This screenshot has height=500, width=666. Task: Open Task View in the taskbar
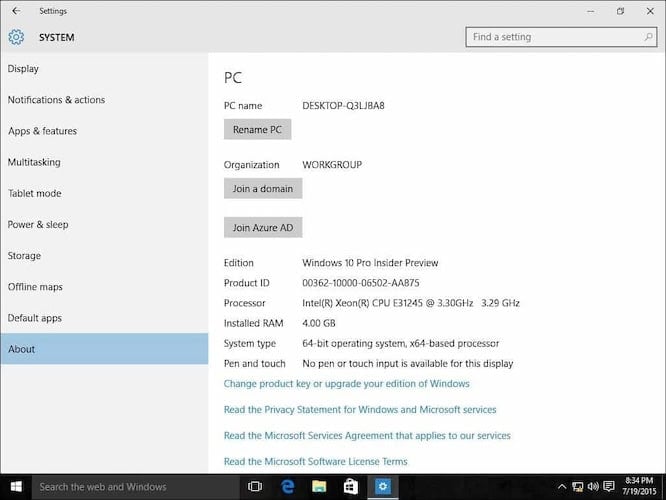point(254,486)
